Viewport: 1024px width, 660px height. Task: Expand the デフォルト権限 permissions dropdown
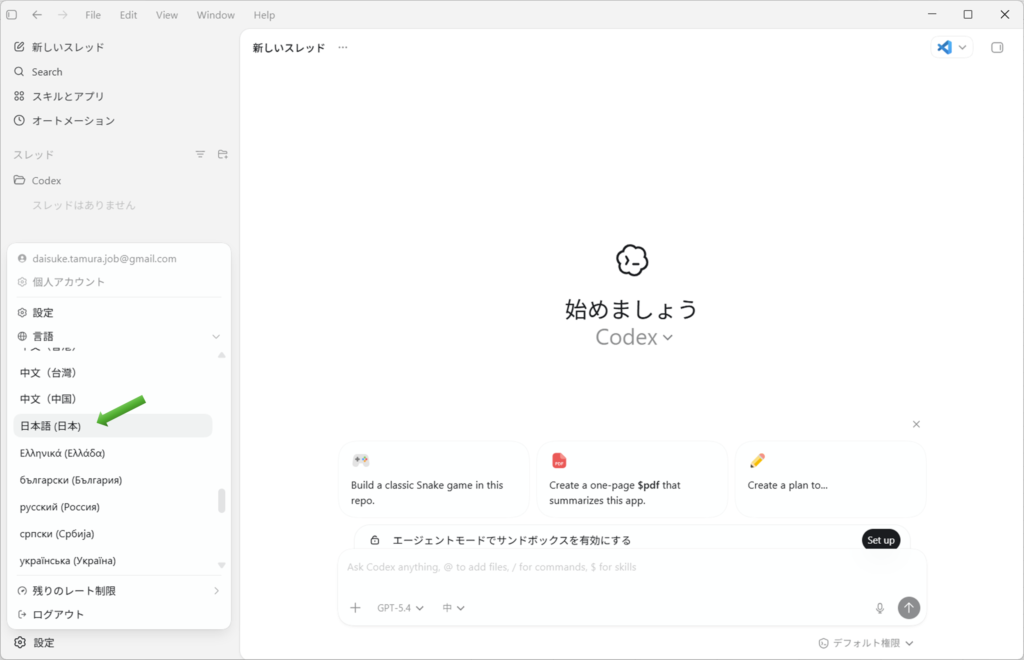point(866,643)
